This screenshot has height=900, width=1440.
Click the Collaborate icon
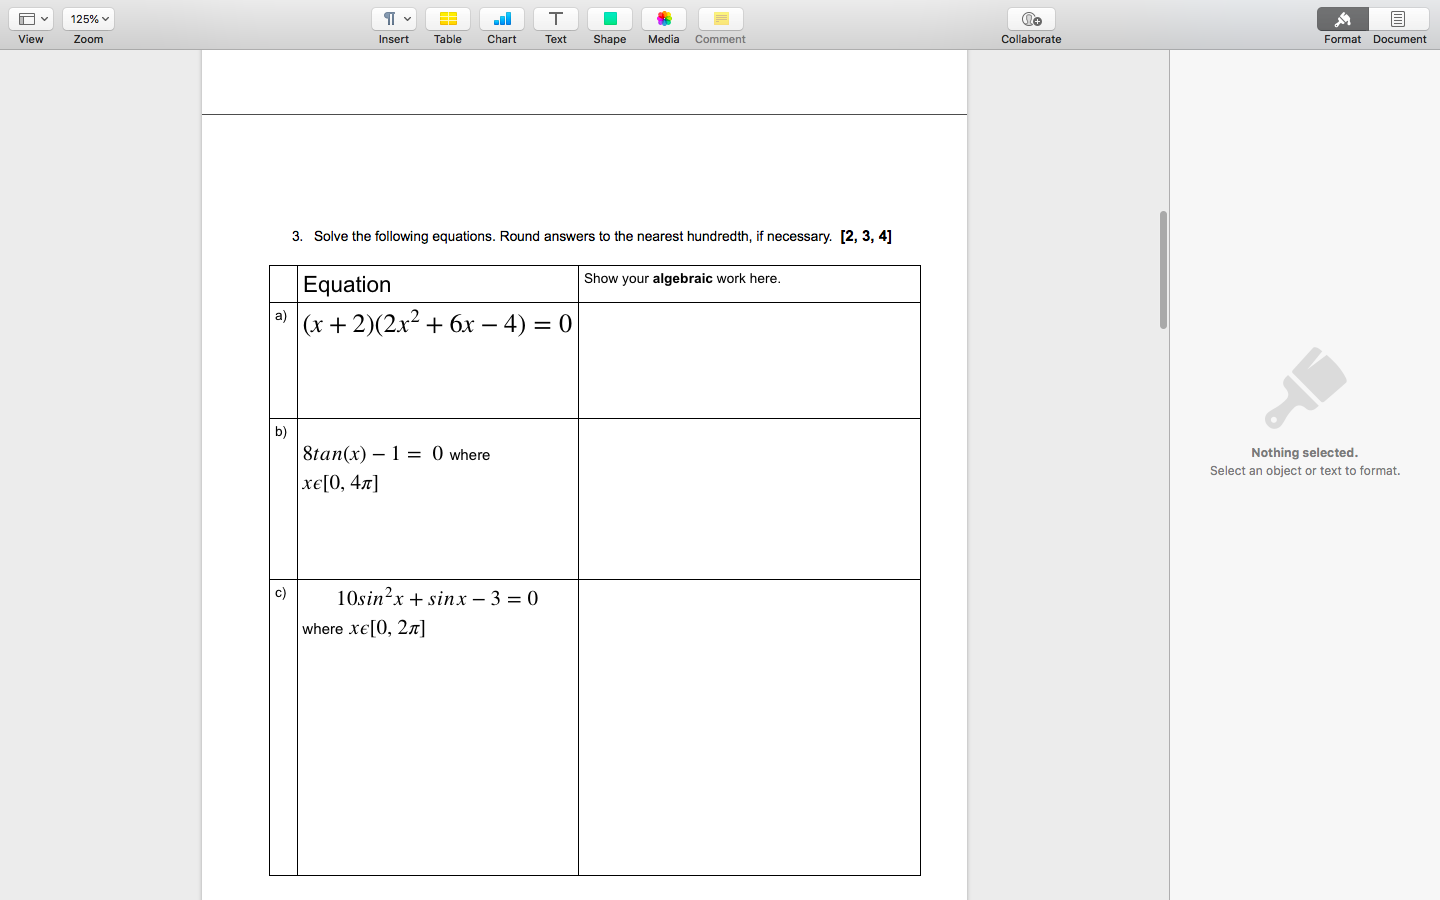(1031, 19)
